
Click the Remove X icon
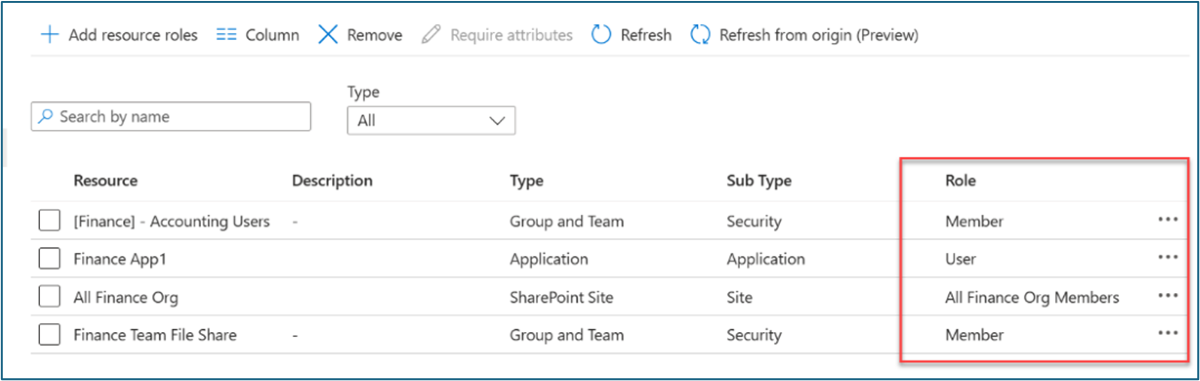tap(328, 35)
